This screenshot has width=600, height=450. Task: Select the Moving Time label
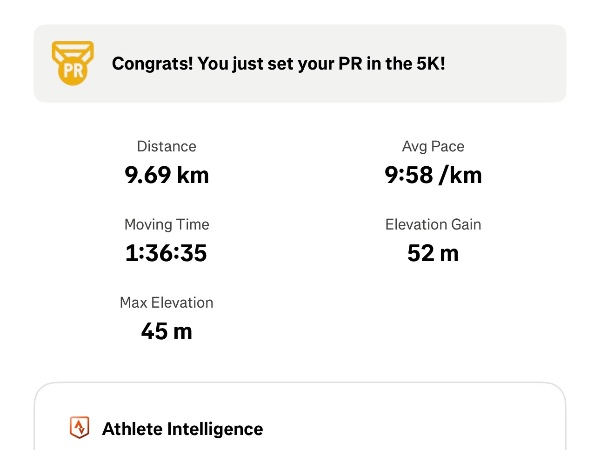tap(166, 224)
